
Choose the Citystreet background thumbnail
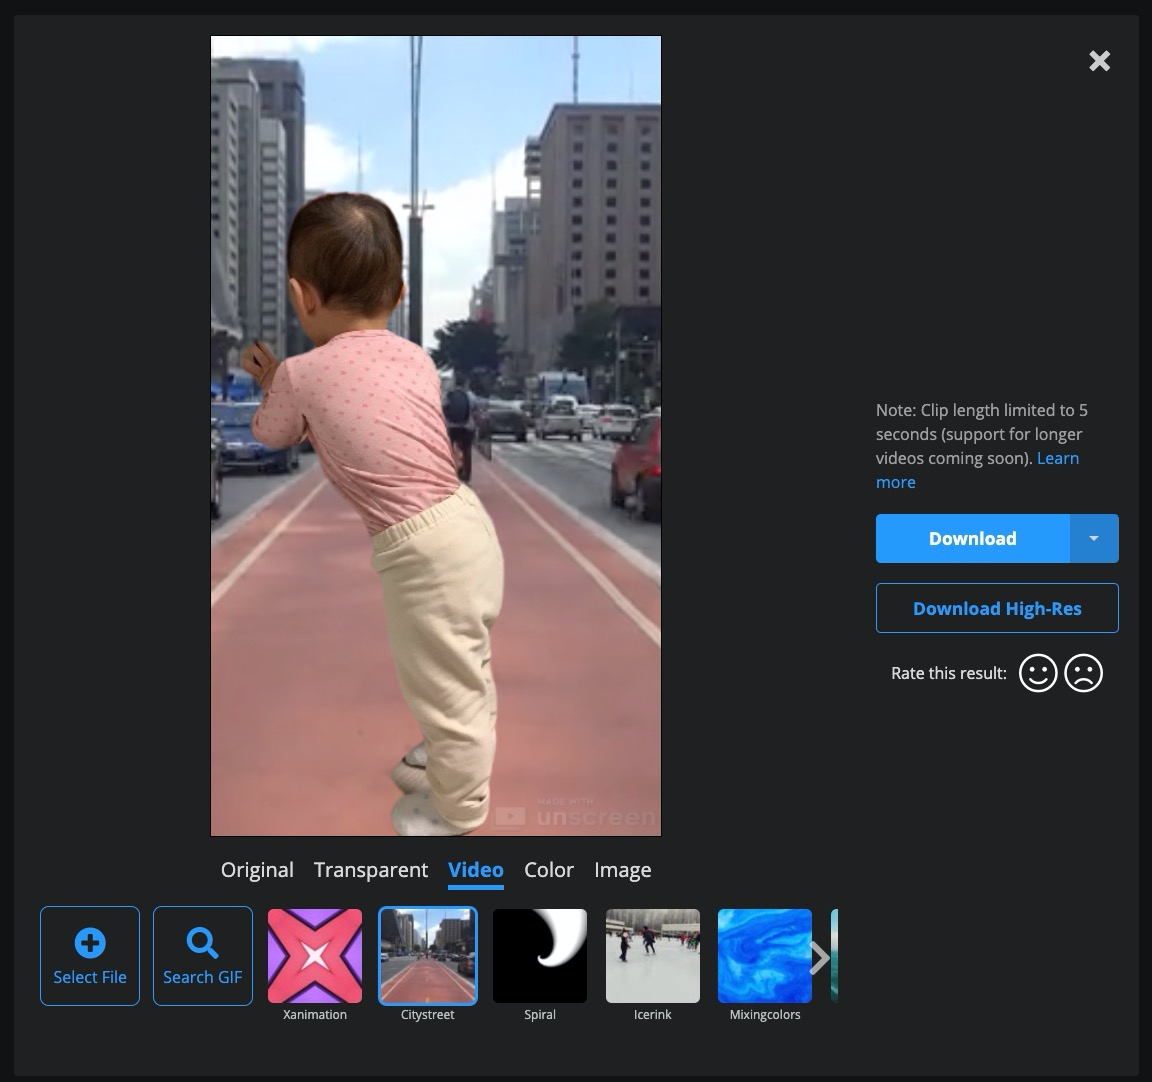[428, 956]
